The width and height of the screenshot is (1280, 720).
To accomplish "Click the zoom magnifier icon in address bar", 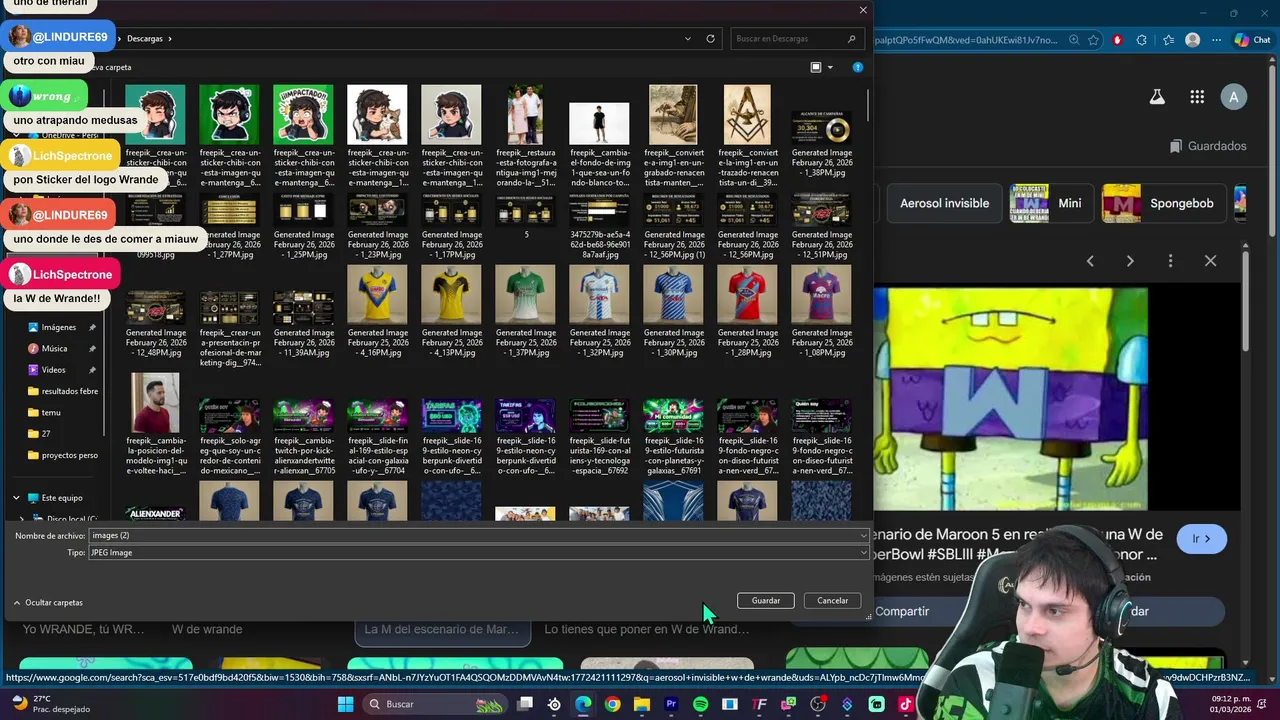I will (1072, 40).
